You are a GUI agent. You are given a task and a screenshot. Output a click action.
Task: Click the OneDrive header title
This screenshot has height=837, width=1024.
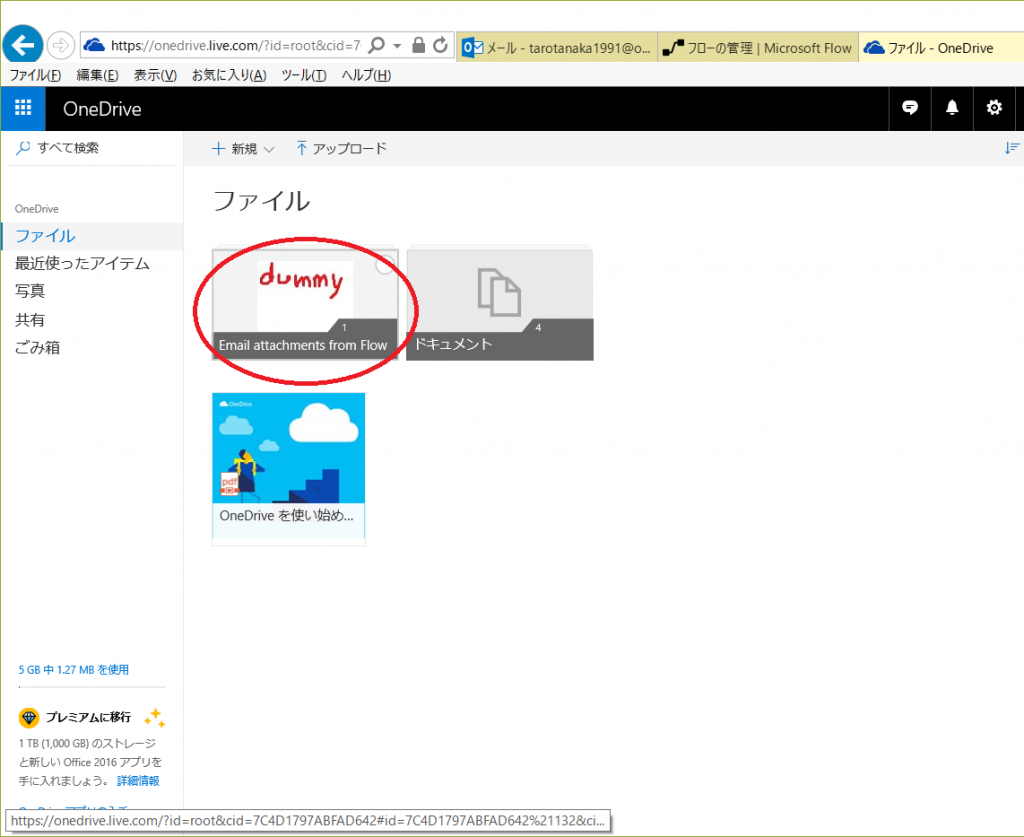[102, 109]
